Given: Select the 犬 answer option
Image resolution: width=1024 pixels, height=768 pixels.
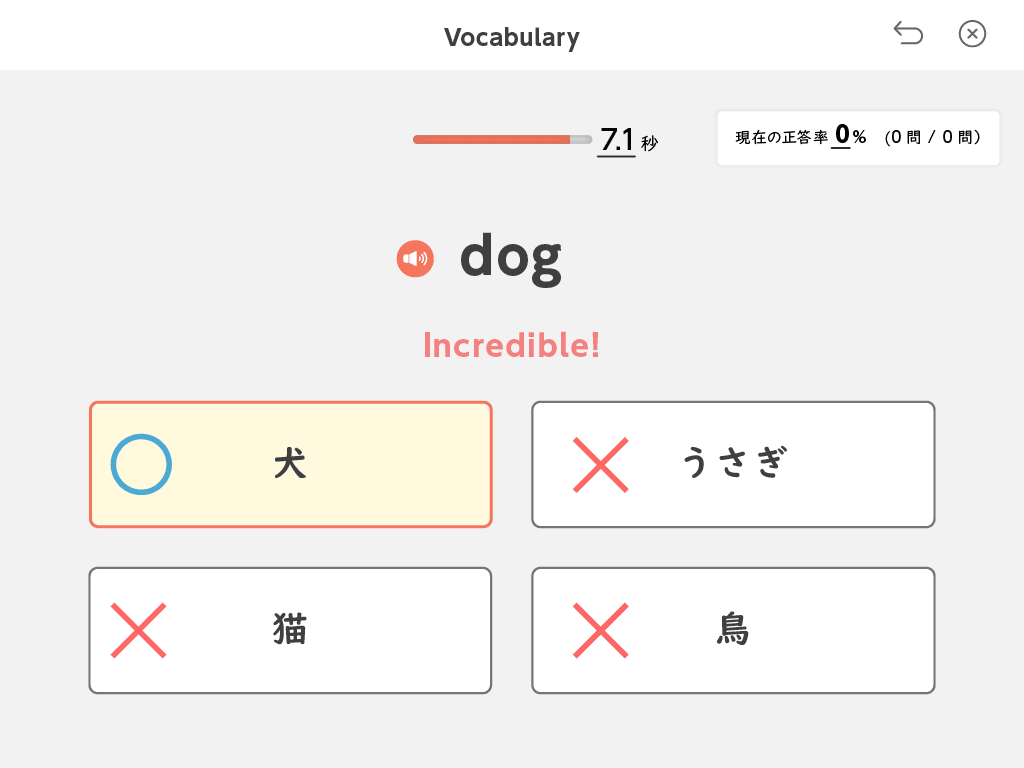Looking at the screenshot, I should pyautogui.click(x=290, y=464).
